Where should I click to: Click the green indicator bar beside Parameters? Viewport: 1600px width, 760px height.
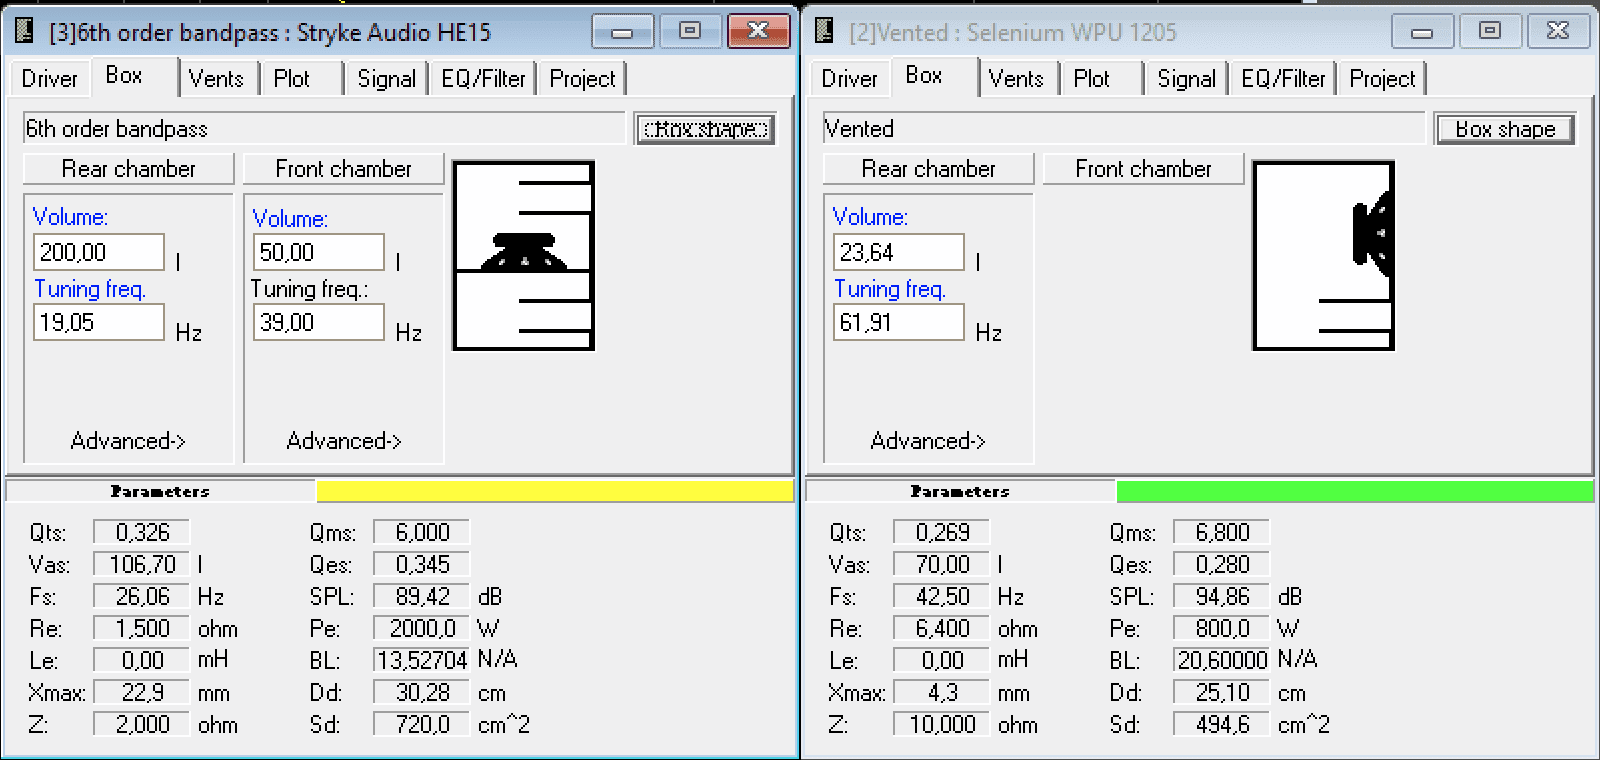[1355, 491]
